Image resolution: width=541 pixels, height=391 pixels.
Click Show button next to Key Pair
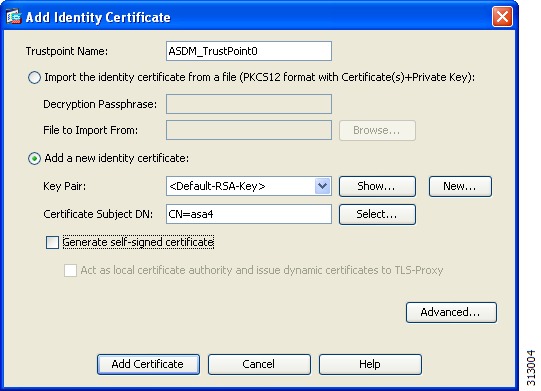[x=377, y=186]
